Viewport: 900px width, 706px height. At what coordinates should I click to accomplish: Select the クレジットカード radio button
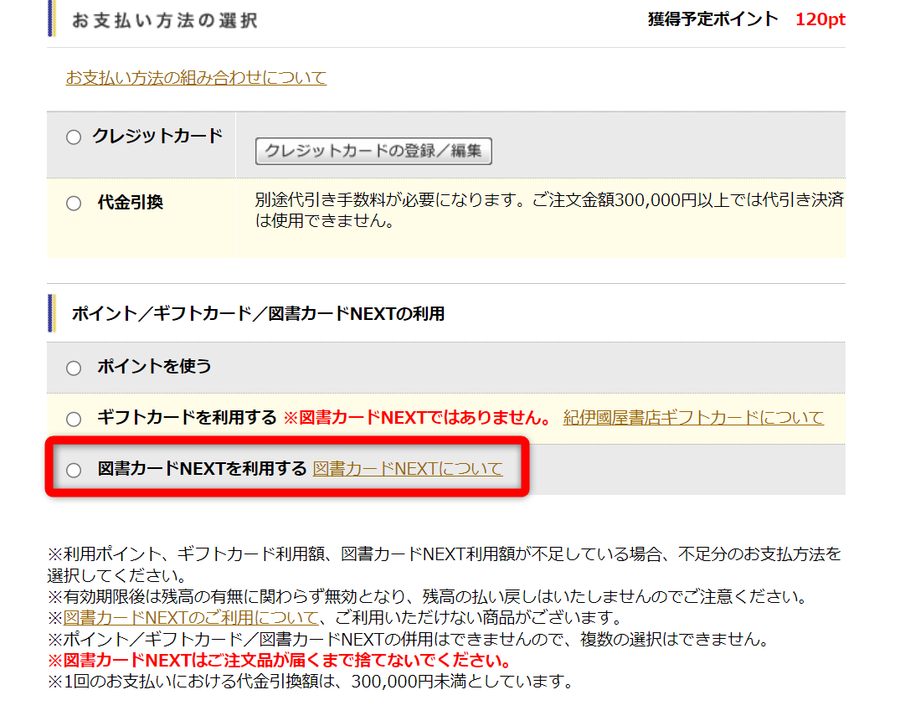coord(73,137)
